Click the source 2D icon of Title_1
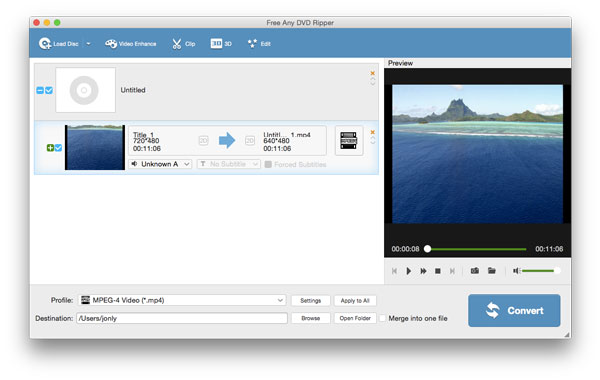The height and width of the screenshot is (380, 600). tap(203, 140)
